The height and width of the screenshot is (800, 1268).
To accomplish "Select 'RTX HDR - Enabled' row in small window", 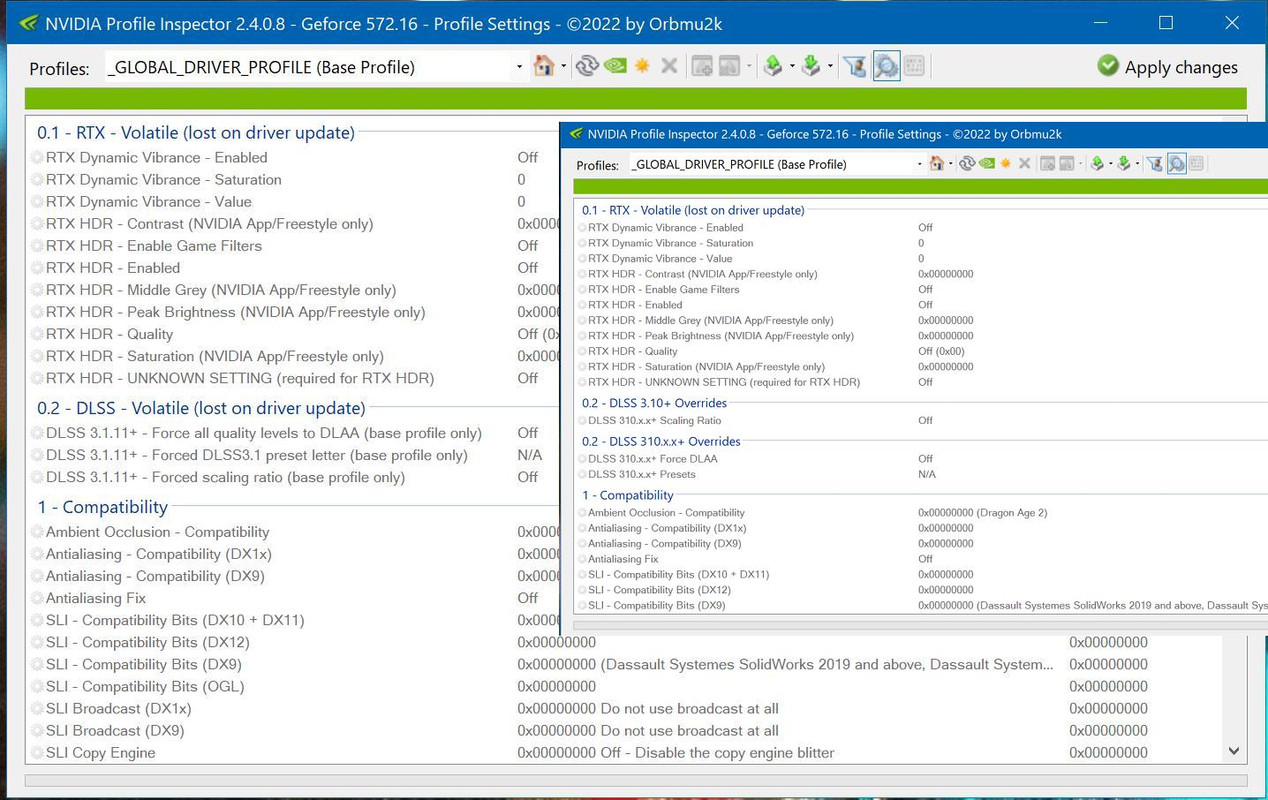I will tap(635, 305).
